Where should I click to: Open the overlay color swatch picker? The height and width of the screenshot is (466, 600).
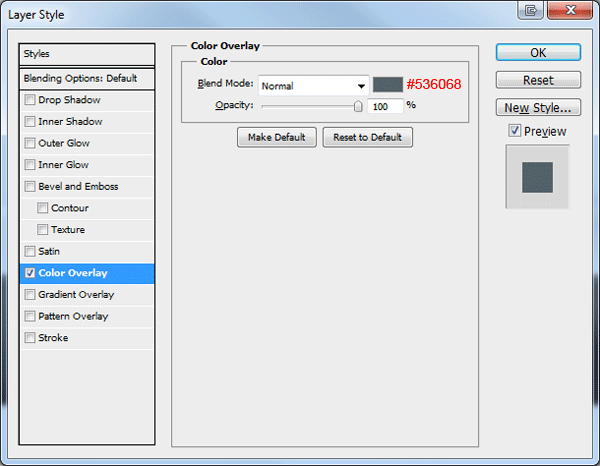coord(388,85)
